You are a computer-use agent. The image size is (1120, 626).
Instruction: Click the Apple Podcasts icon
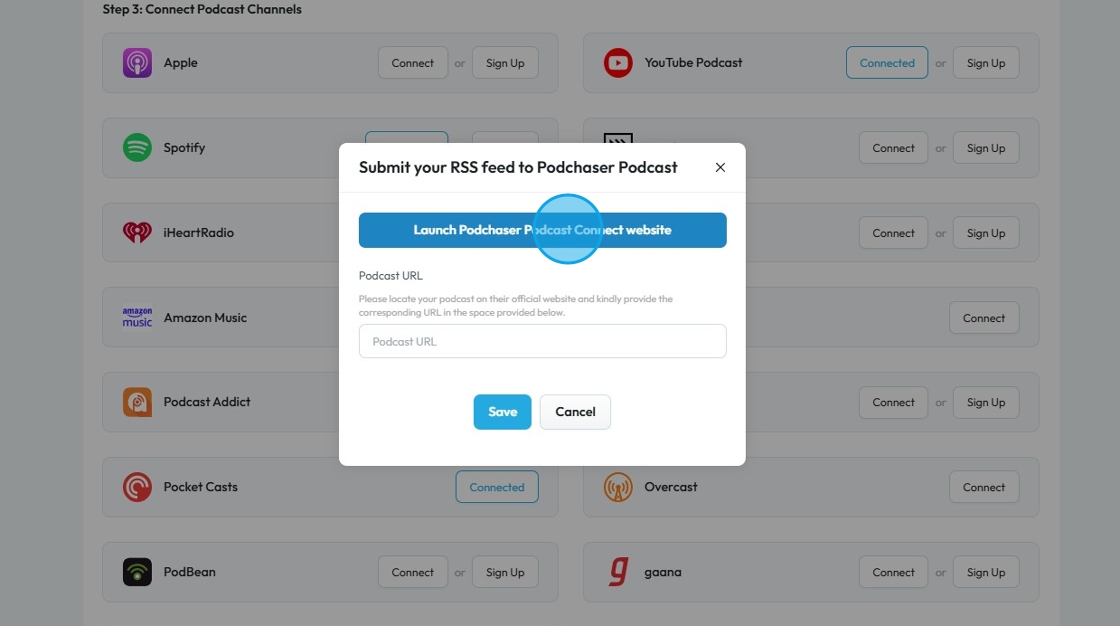pyautogui.click(x=137, y=63)
